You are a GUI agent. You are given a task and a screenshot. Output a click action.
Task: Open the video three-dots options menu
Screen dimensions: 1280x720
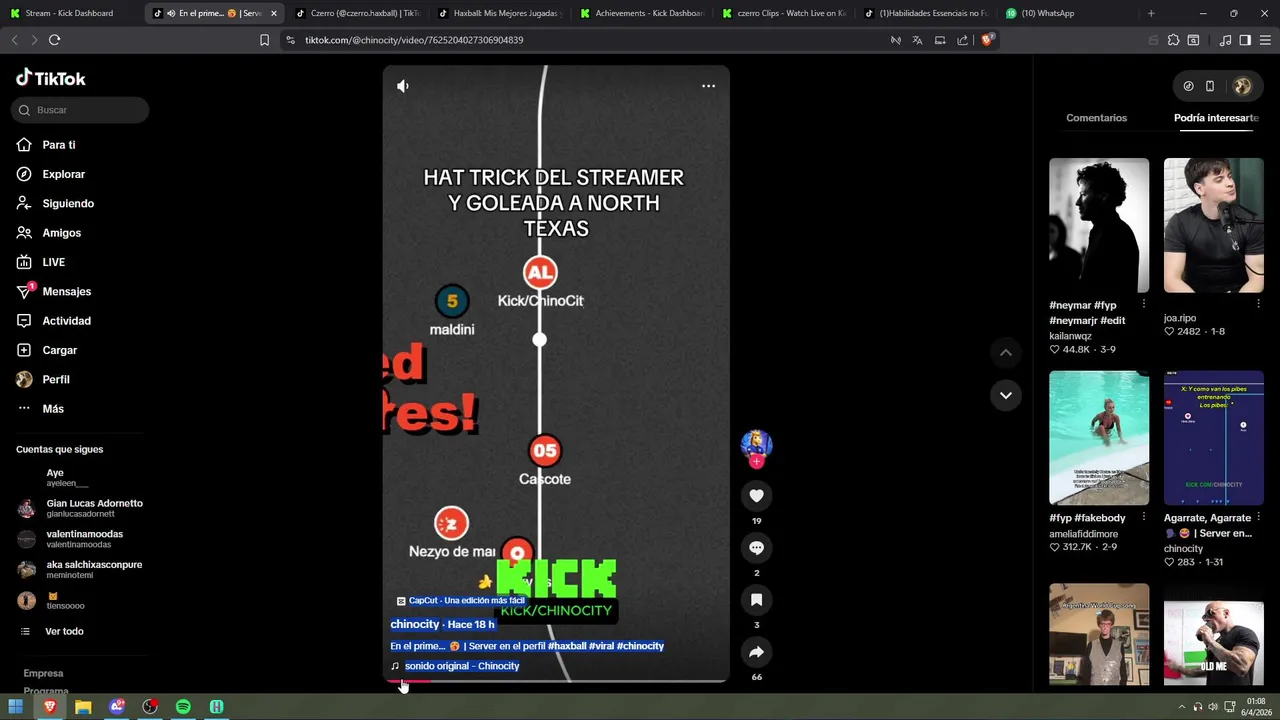click(708, 86)
